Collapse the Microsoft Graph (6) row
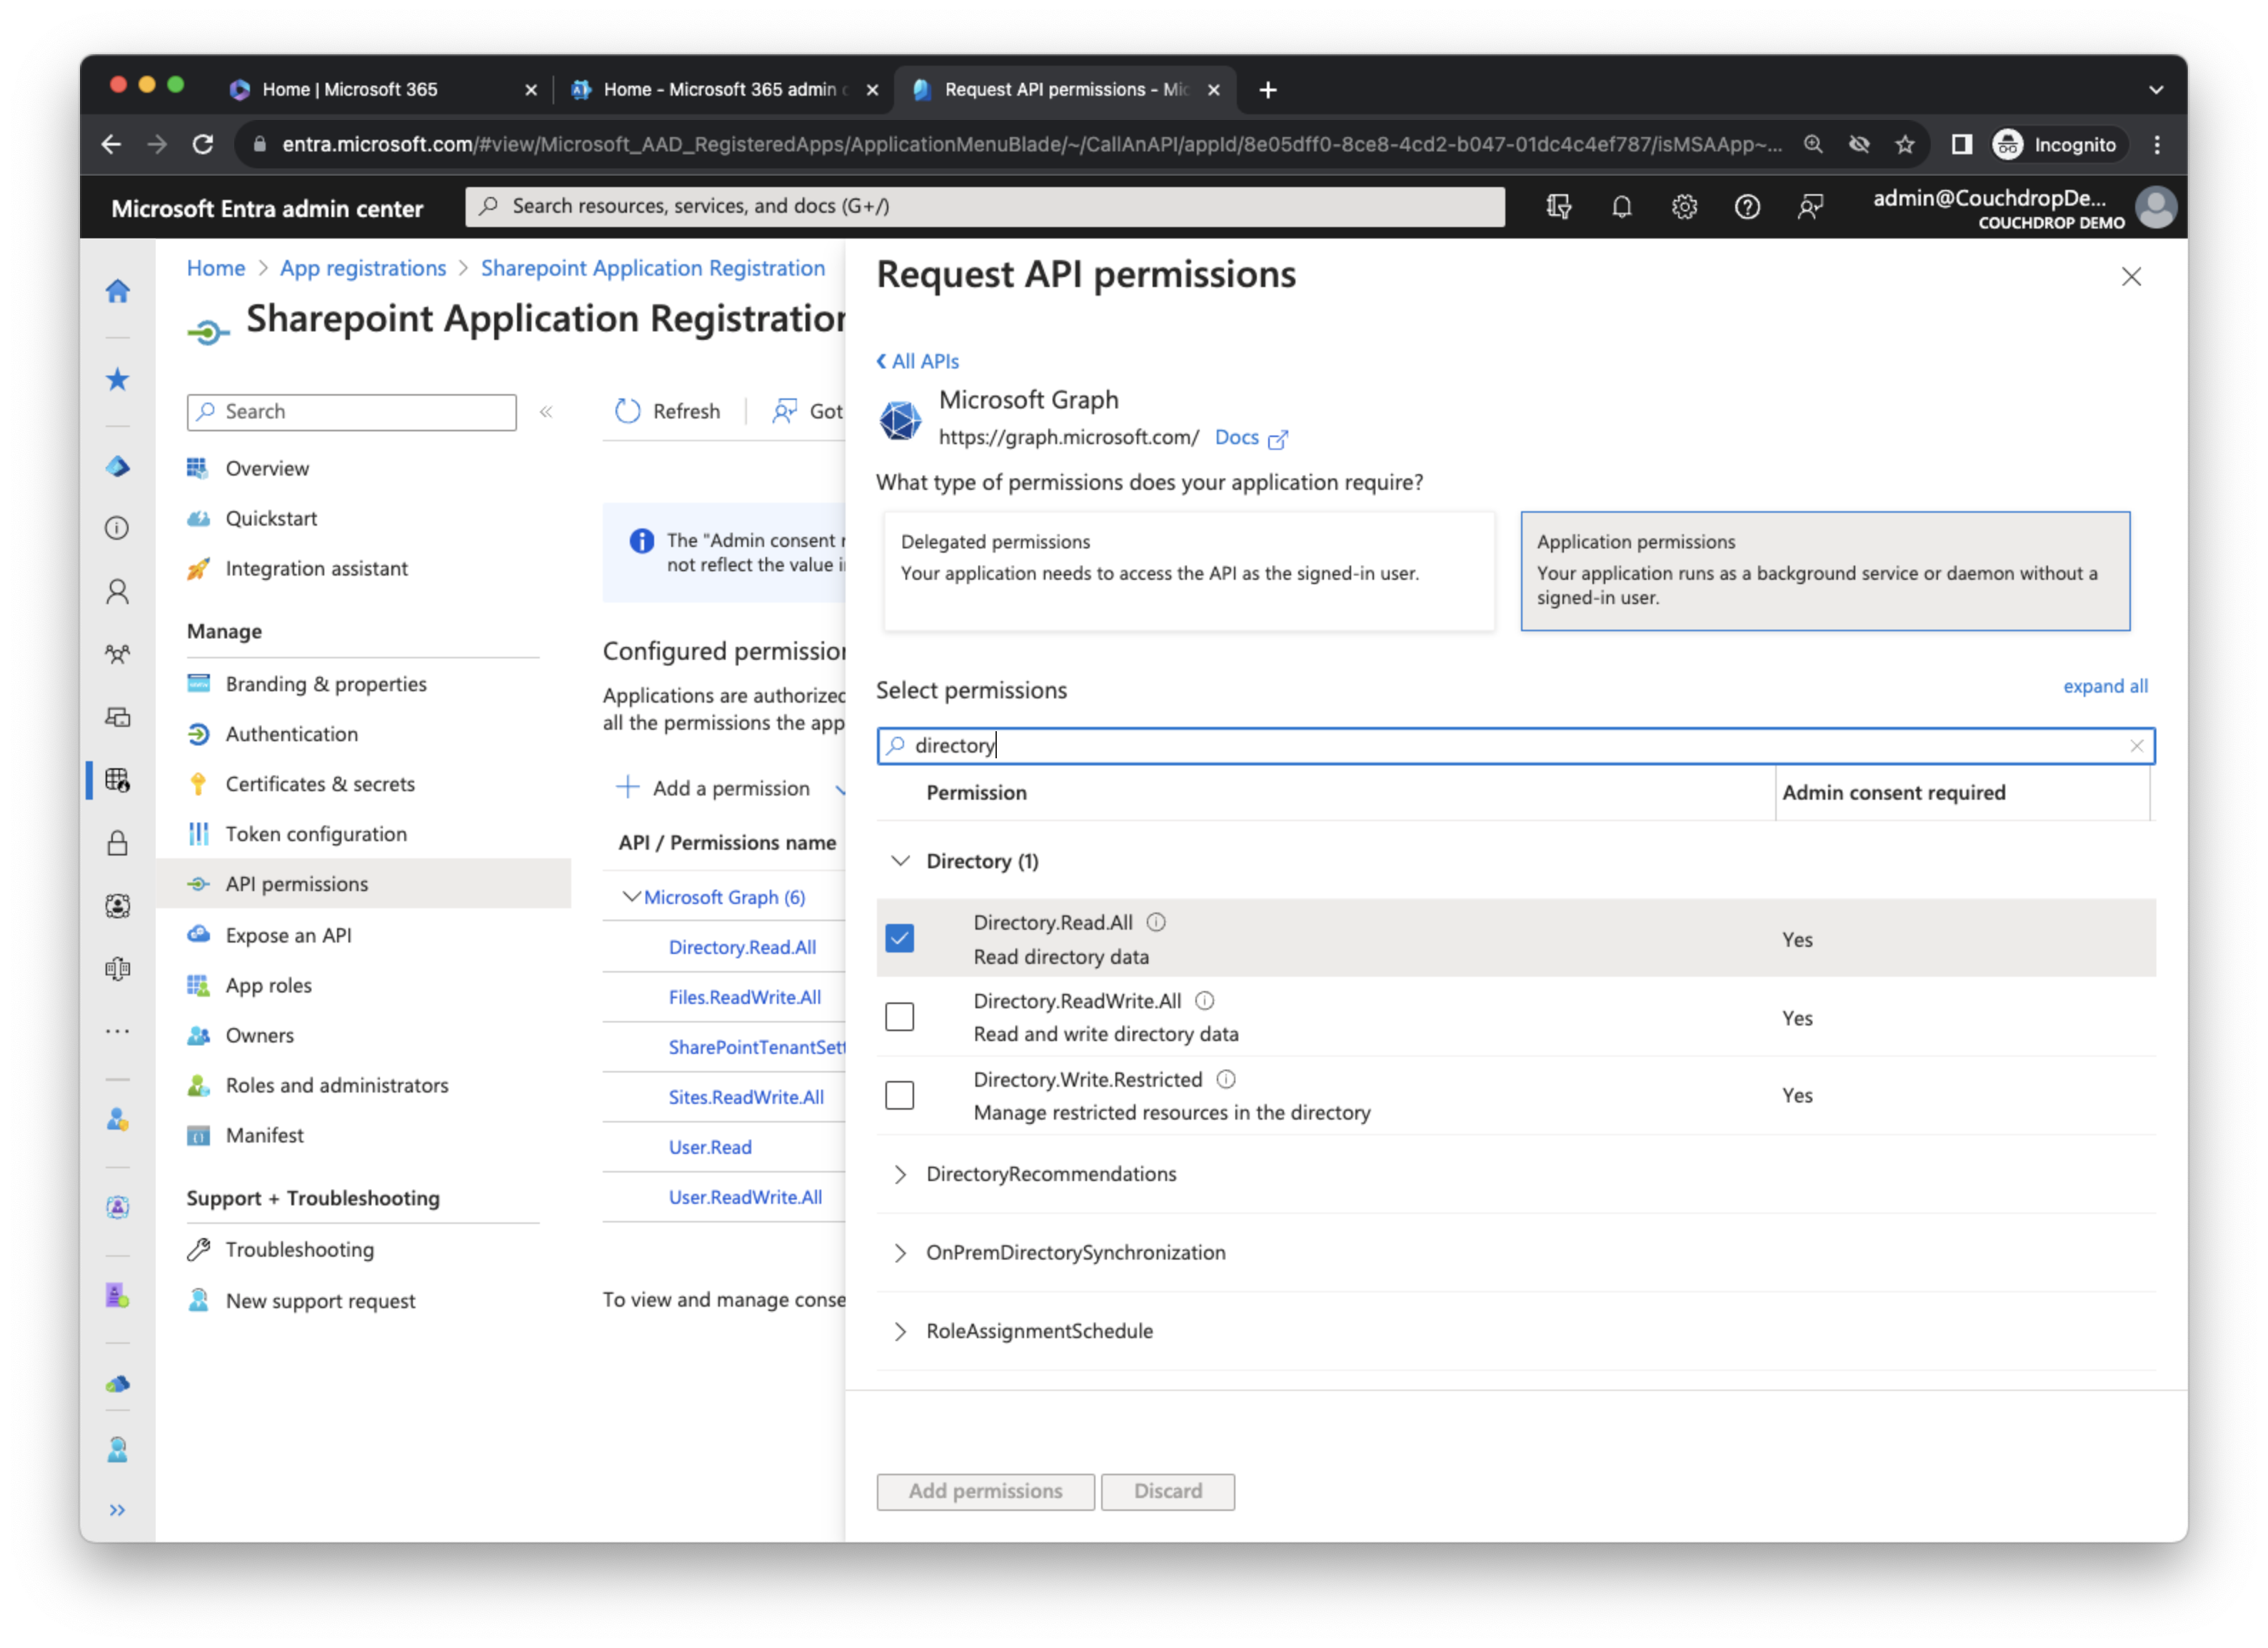Viewport: 2268px width, 1648px height. [x=631, y=897]
